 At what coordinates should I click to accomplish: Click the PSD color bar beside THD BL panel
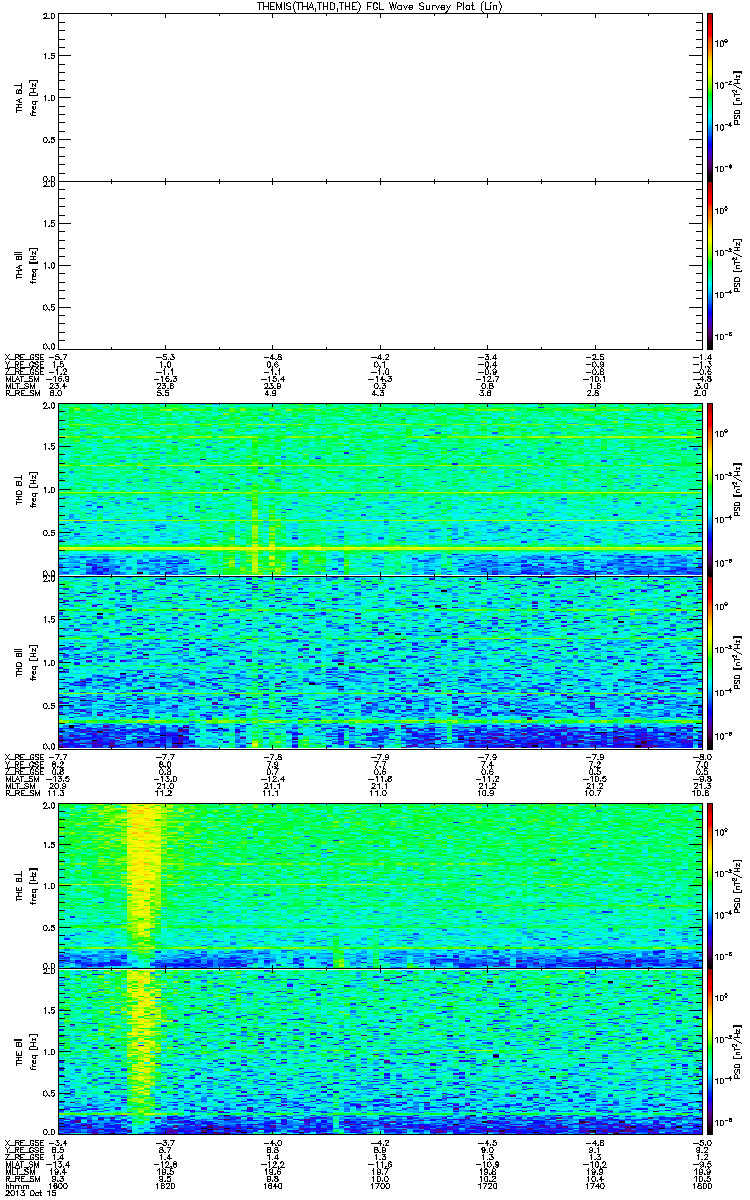(x=709, y=489)
